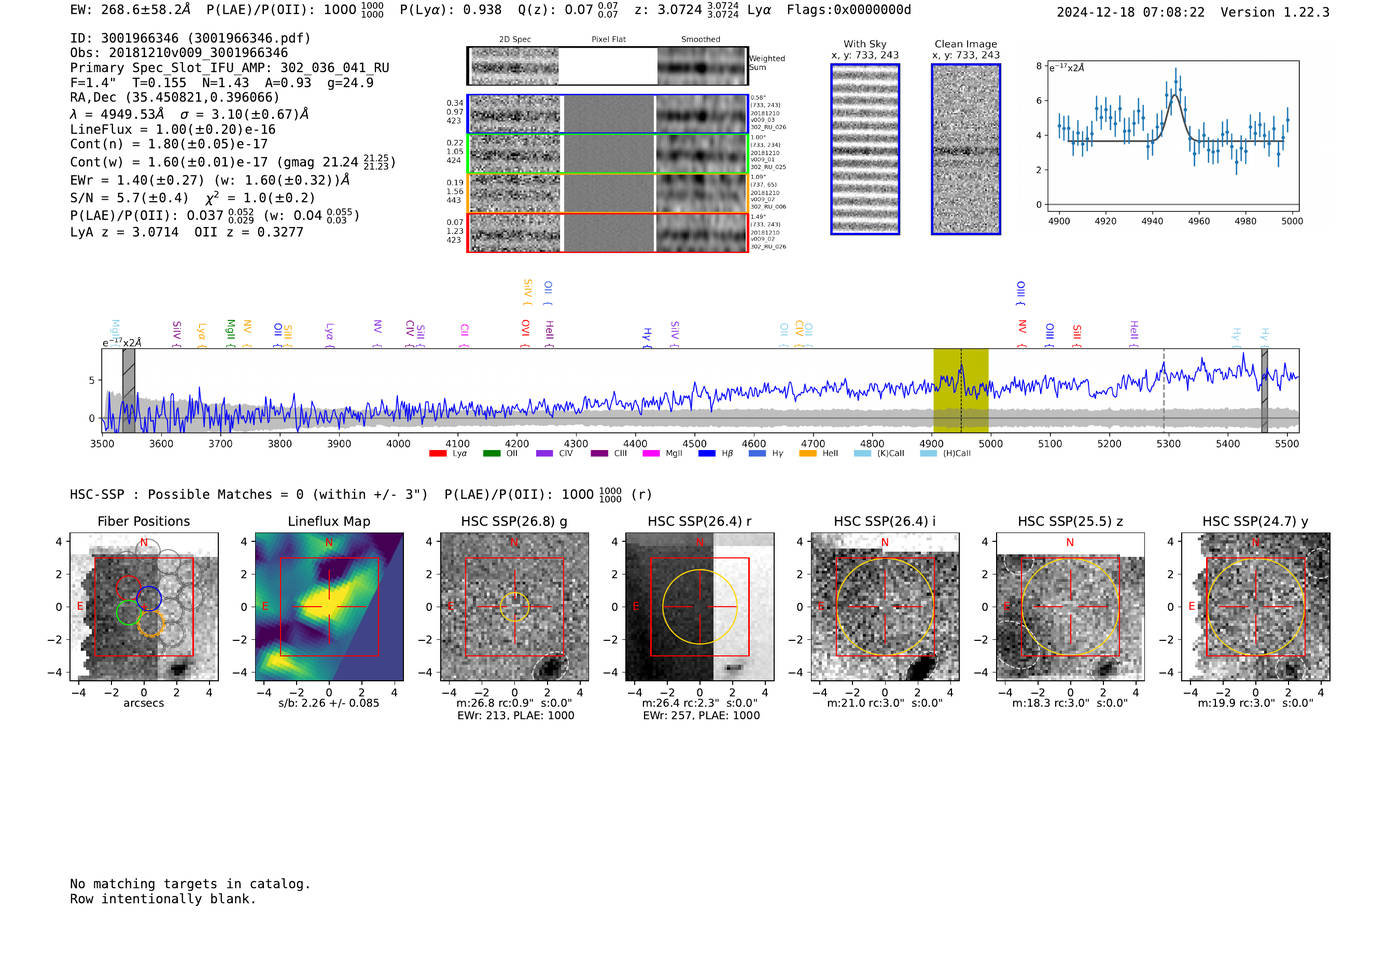Click the purple CIV legend swatch
This screenshot has width=1400, height=953.
point(544,454)
